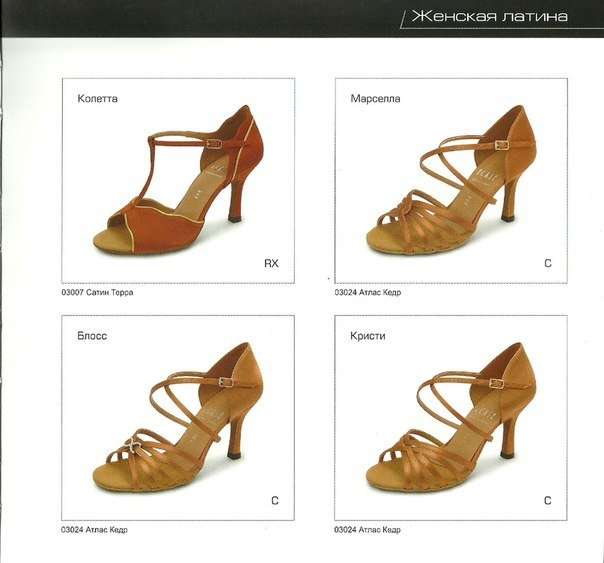Click the 'C' code in Кристи card
The width and height of the screenshot is (604, 563).
click(x=548, y=501)
